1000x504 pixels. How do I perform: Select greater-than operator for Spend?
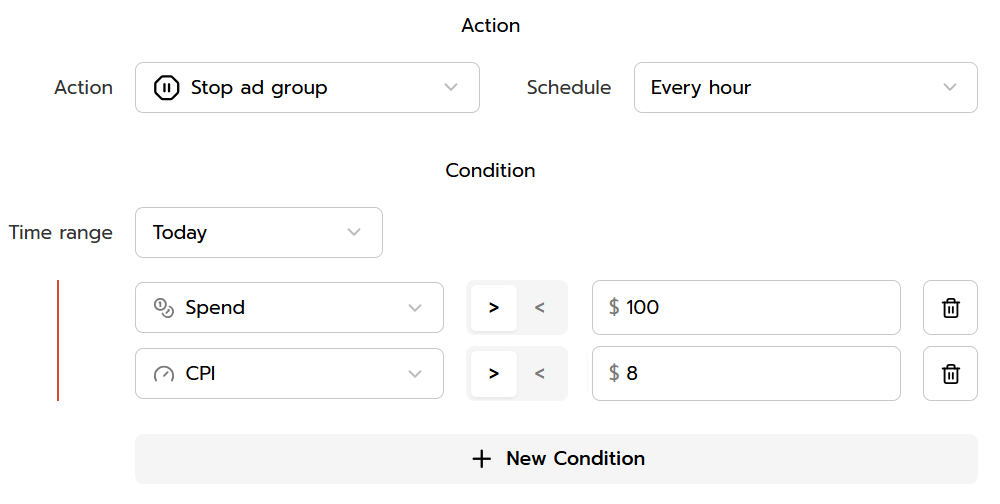pos(494,307)
